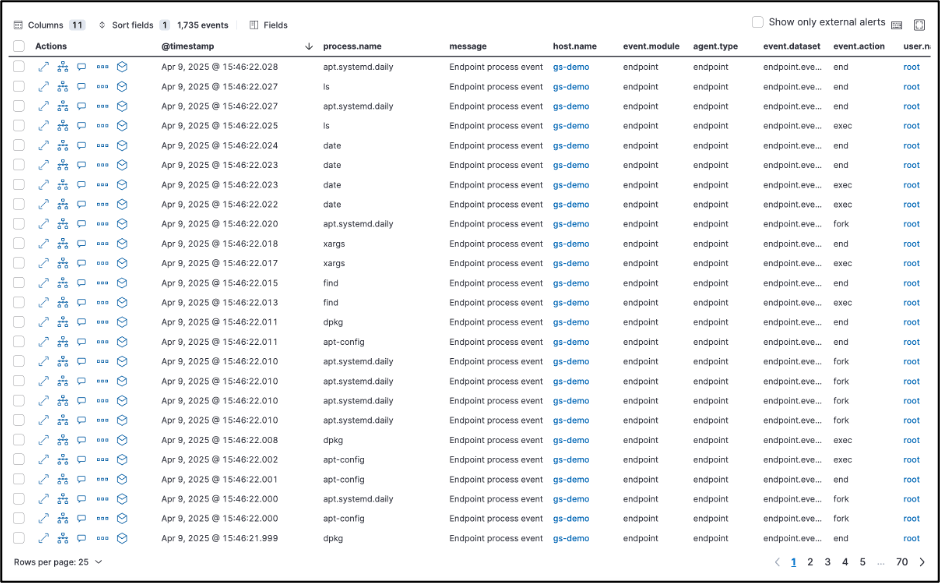Select the find exec event checkbox
The image size is (940, 584).
19,303
